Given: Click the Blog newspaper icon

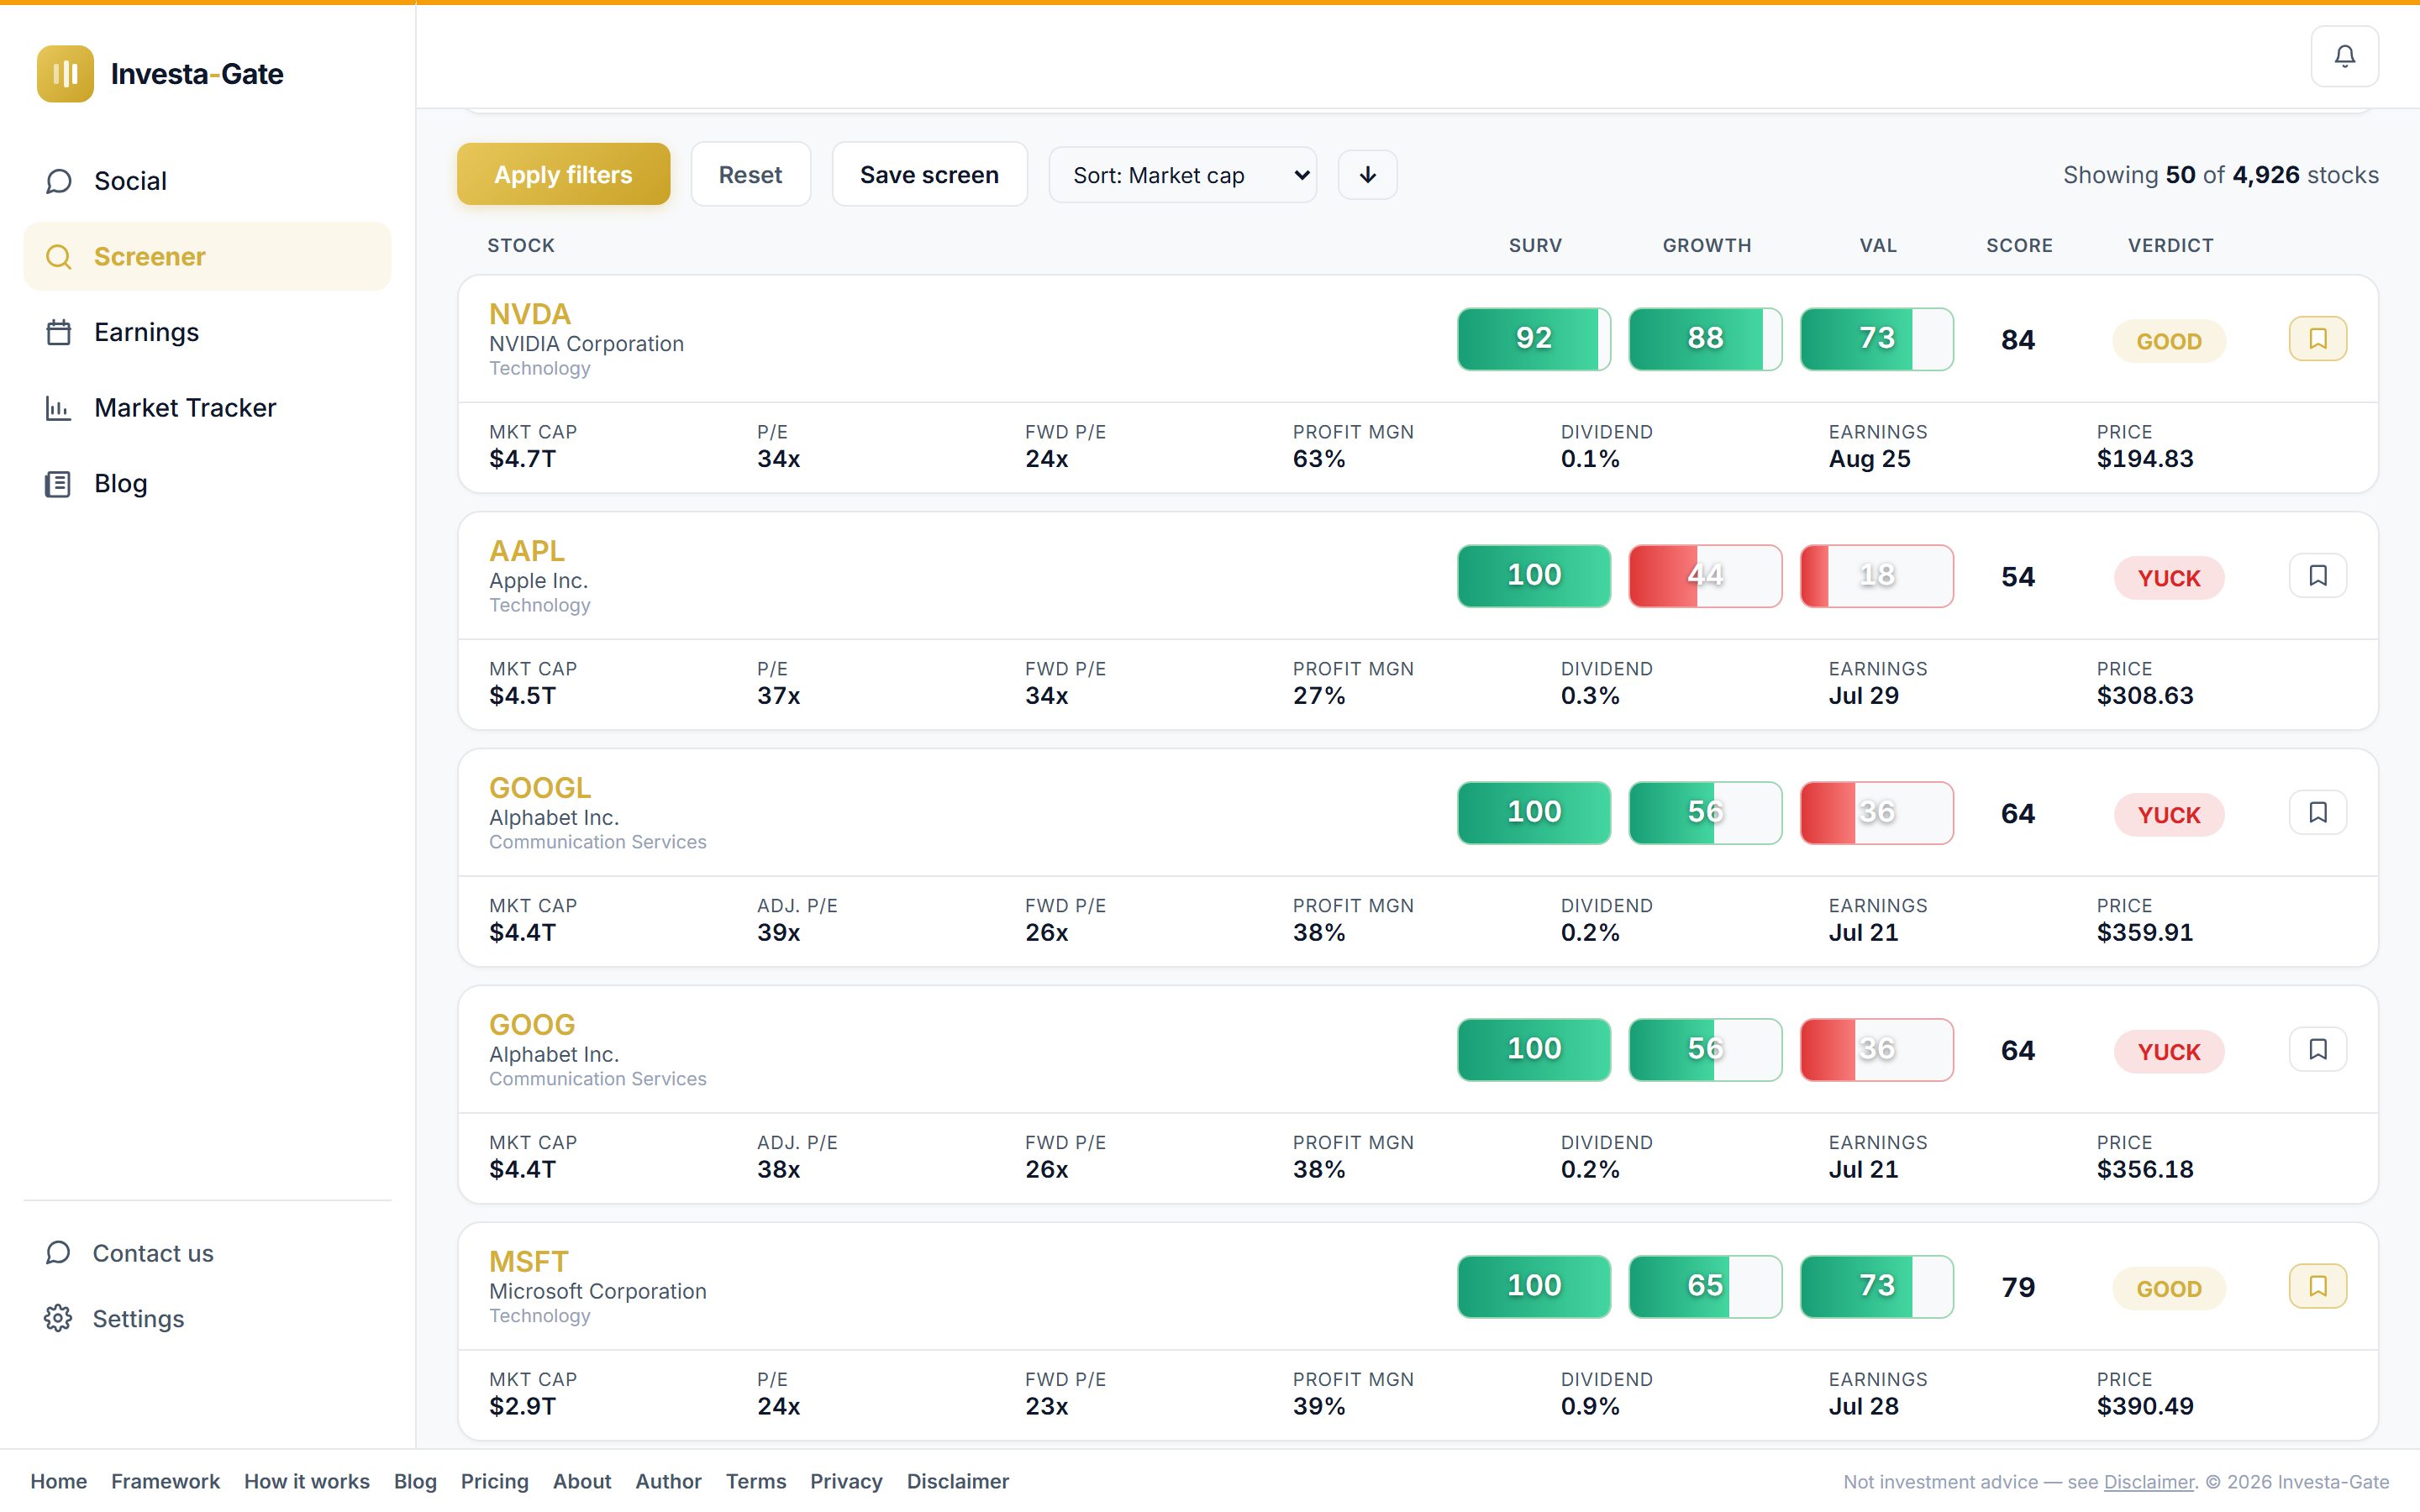Looking at the screenshot, I should [59, 484].
